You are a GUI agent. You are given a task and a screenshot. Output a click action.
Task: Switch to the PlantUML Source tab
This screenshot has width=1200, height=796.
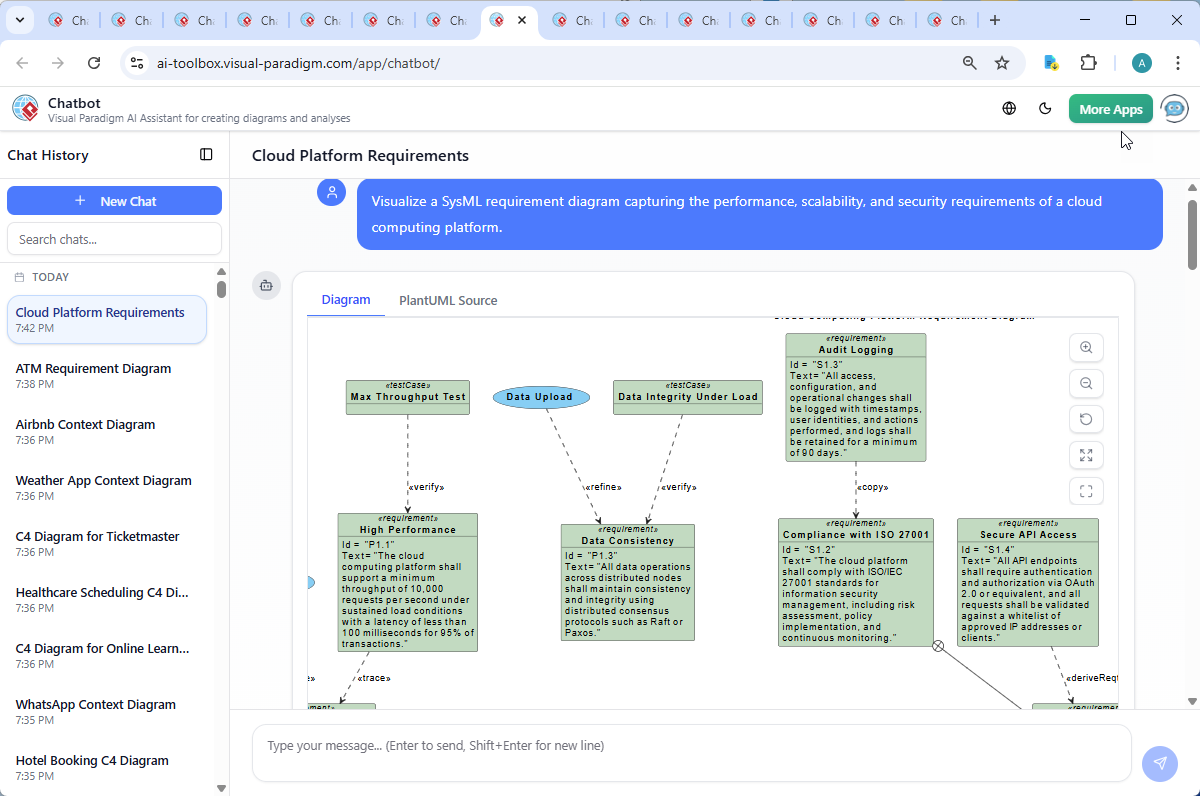(448, 300)
